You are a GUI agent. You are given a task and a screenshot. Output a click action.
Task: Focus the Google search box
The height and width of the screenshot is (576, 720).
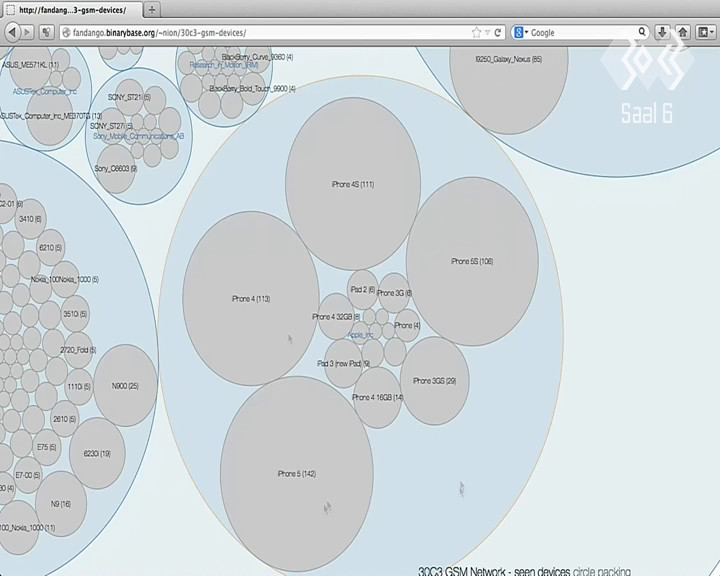click(x=581, y=33)
